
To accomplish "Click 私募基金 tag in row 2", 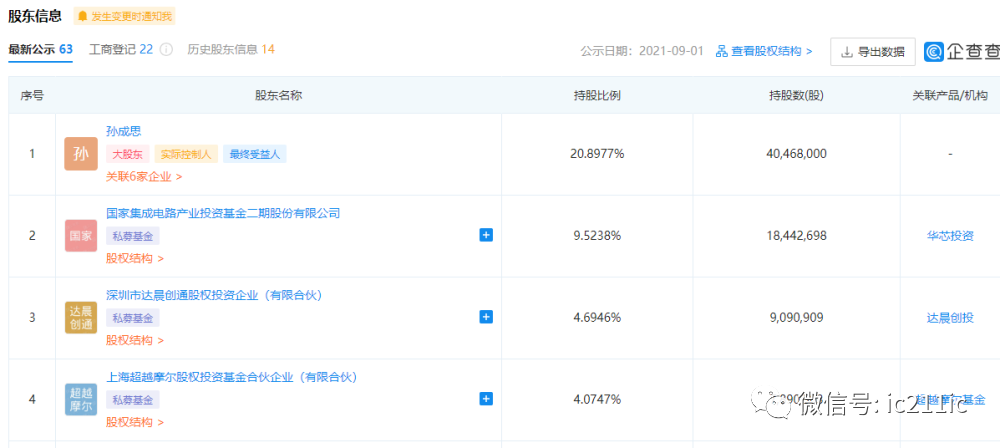I will pyautogui.click(x=133, y=235).
